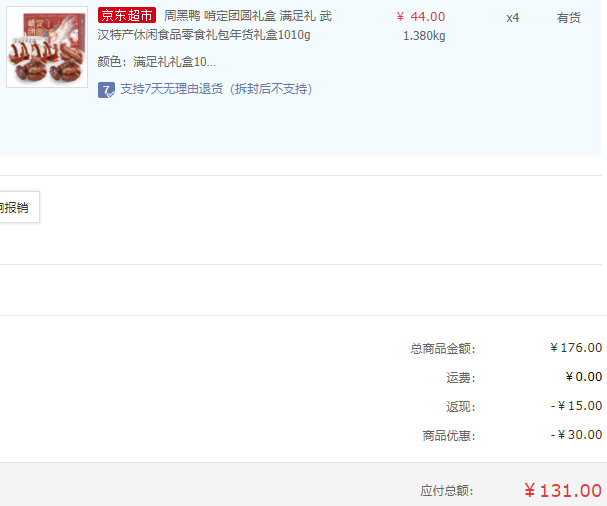
Task: Click the ¥44.00 unit price
Action: (x=421, y=17)
